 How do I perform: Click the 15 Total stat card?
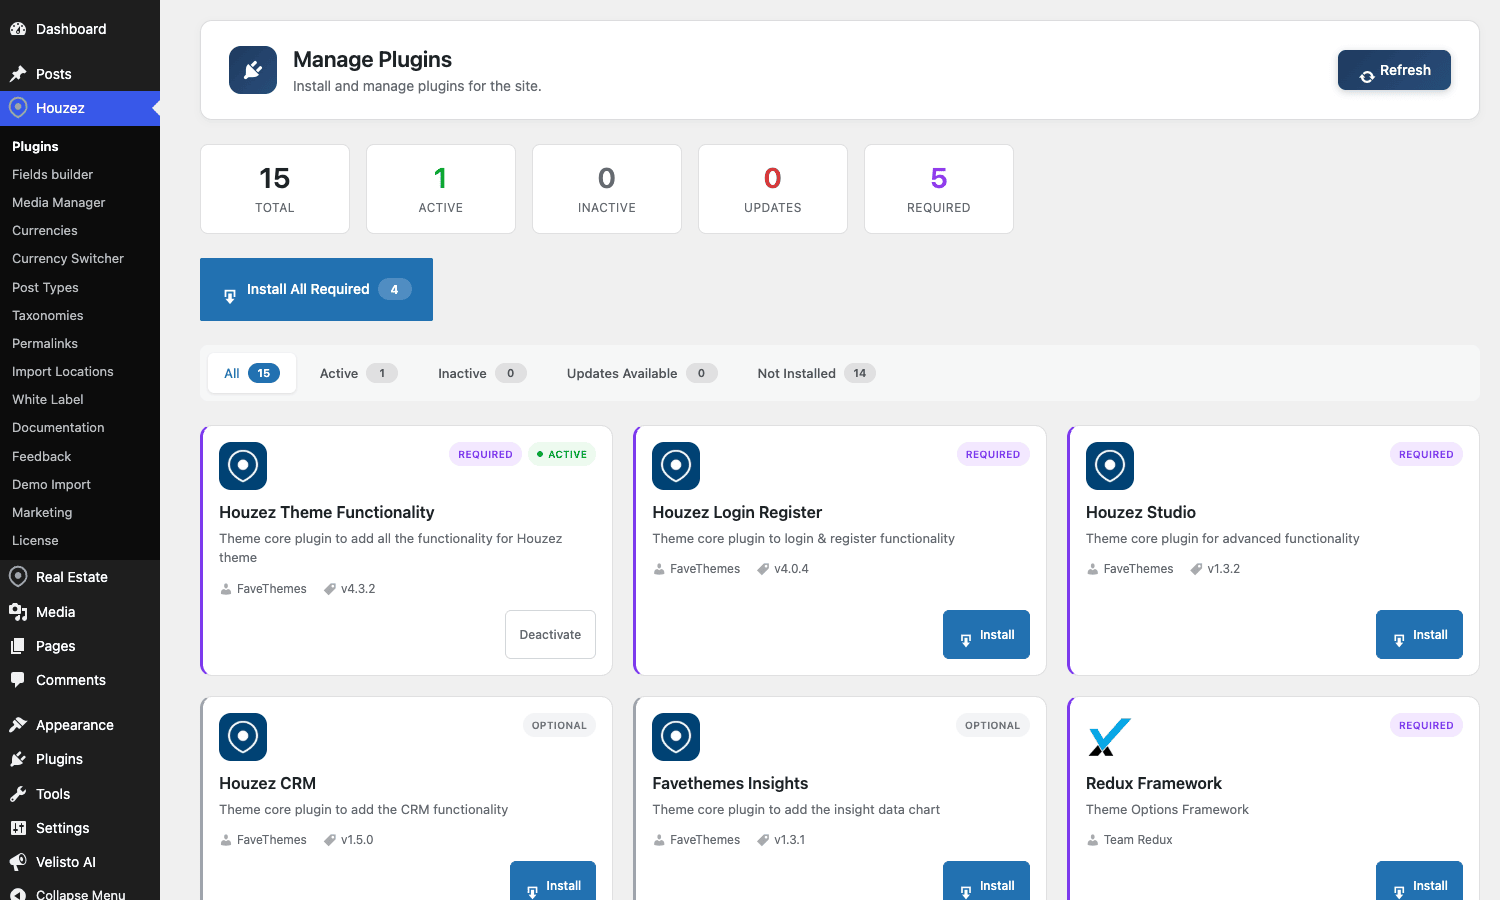pyautogui.click(x=275, y=189)
